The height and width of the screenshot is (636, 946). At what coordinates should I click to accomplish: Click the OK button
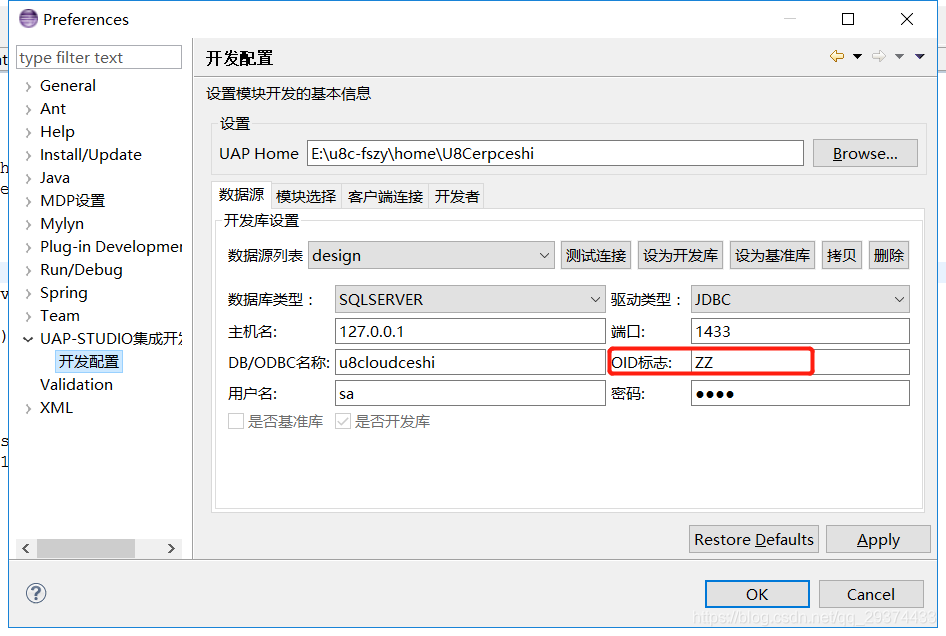(x=757, y=594)
